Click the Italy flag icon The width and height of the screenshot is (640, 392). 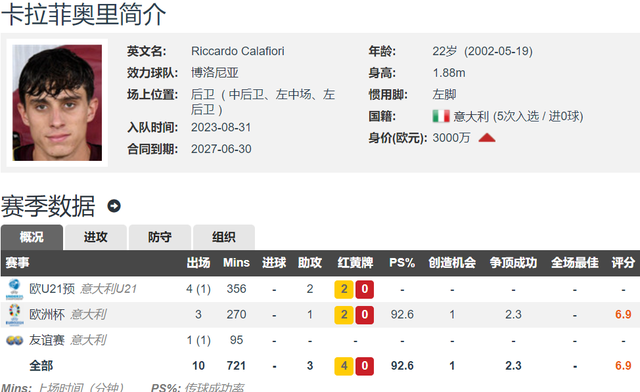pos(441,116)
